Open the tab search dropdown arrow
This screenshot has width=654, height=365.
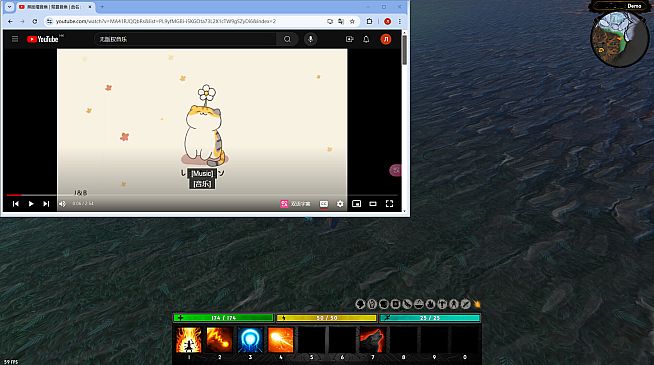click(9, 7)
